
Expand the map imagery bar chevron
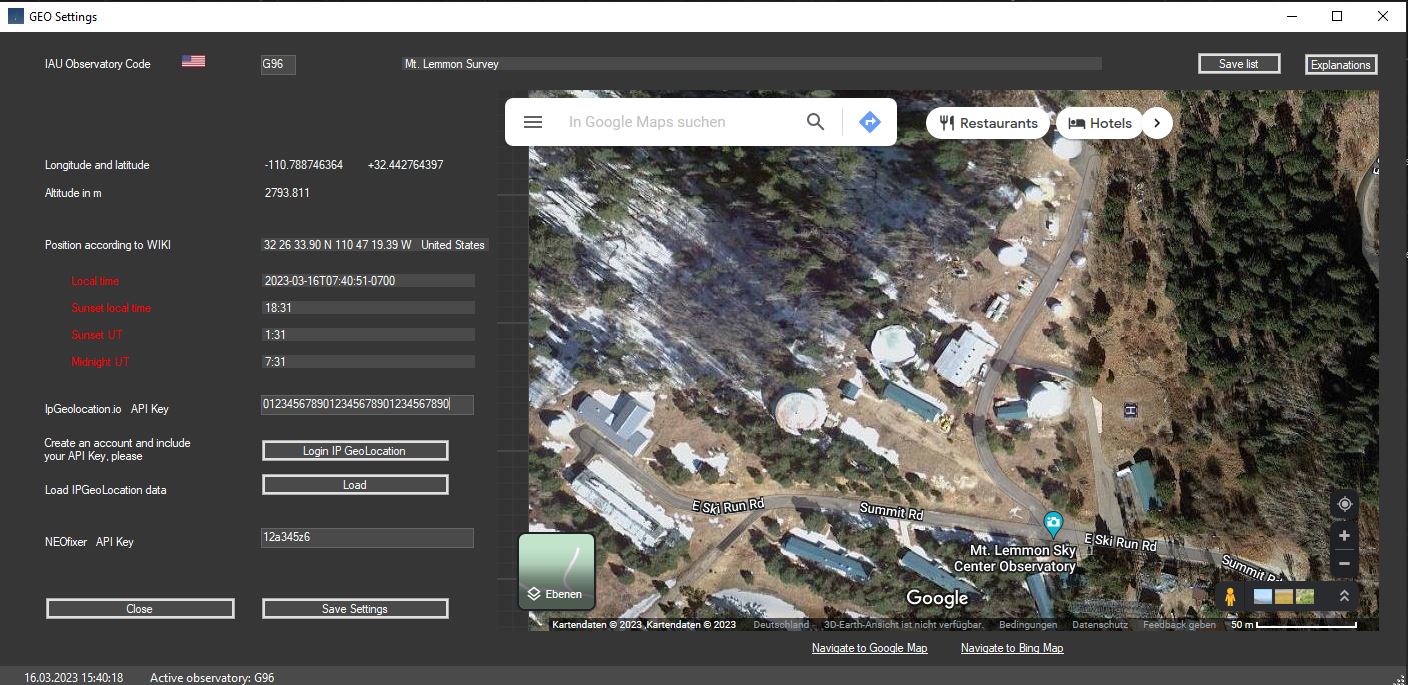[x=1344, y=596]
